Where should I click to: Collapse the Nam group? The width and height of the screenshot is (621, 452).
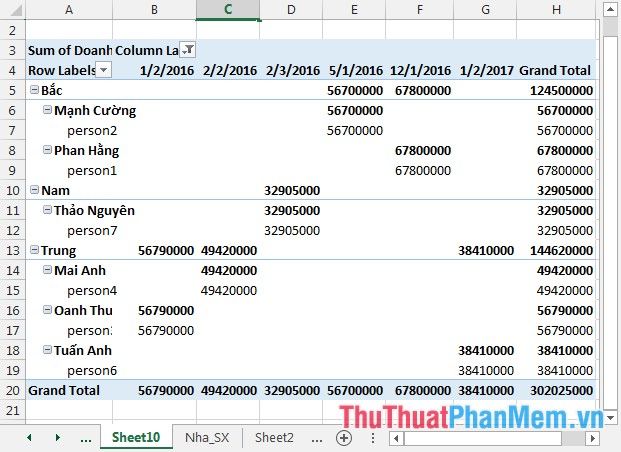pyautogui.click(x=34, y=190)
